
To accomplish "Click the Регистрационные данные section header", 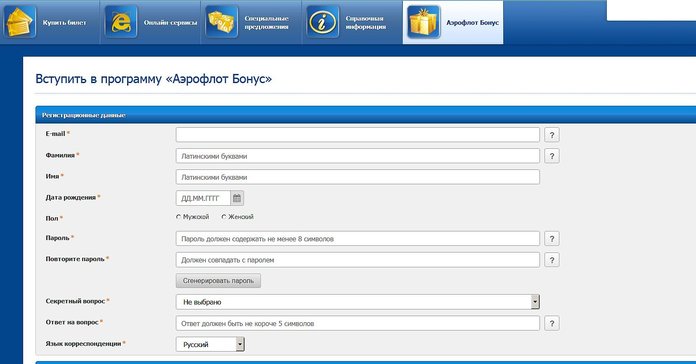I will click(366, 115).
